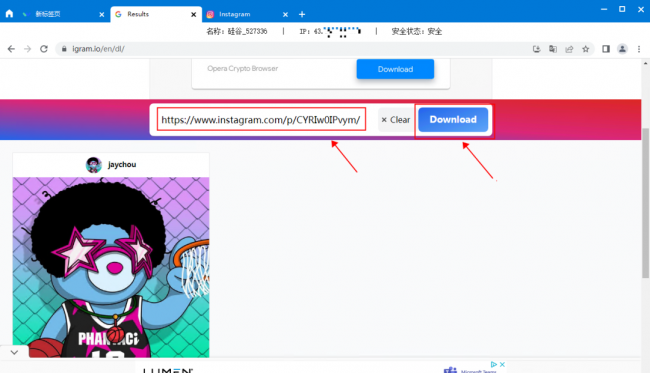The height and width of the screenshot is (373, 650).
Task: Close the first Chinese-titled tab
Action: pos(102,15)
